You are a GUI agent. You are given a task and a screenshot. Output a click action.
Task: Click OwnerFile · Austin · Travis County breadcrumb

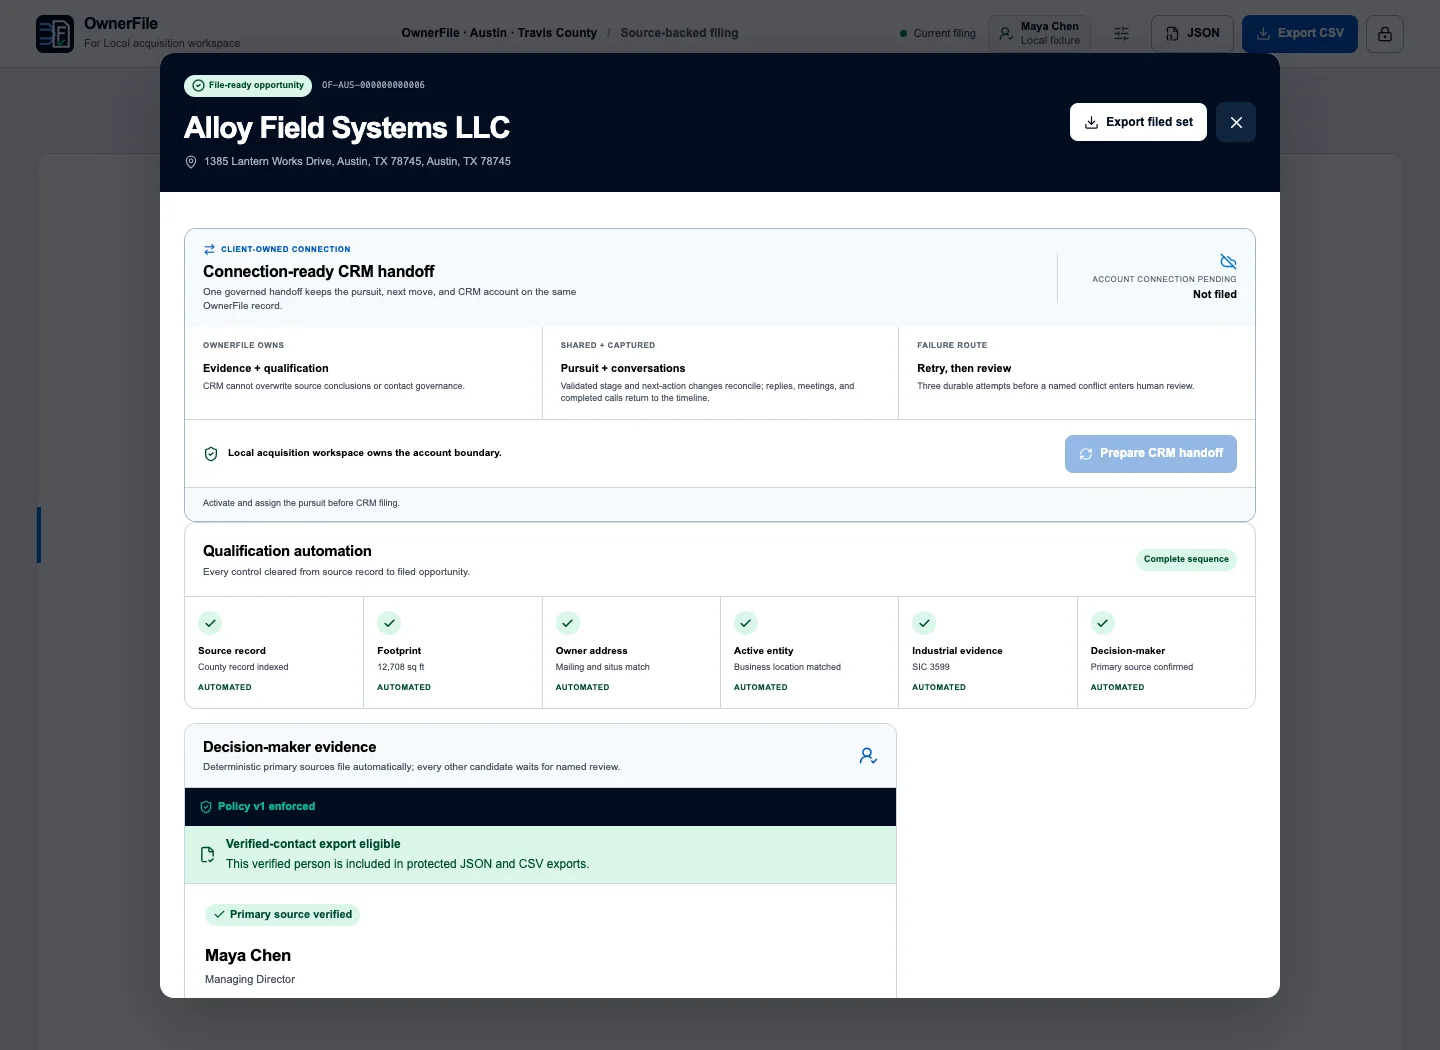click(x=499, y=33)
